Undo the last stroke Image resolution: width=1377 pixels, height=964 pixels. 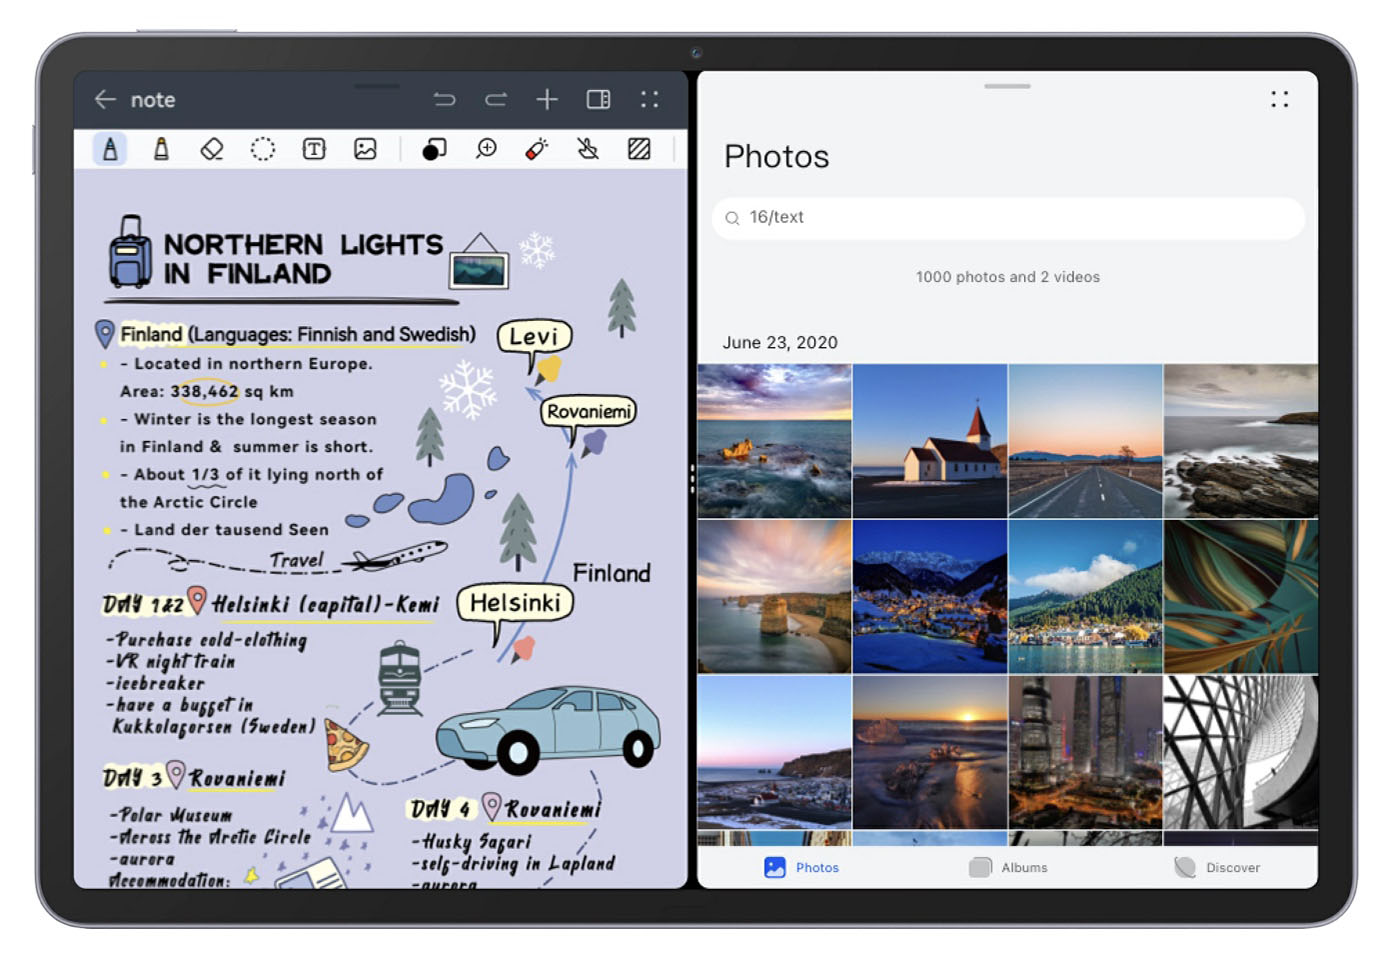click(x=445, y=99)
